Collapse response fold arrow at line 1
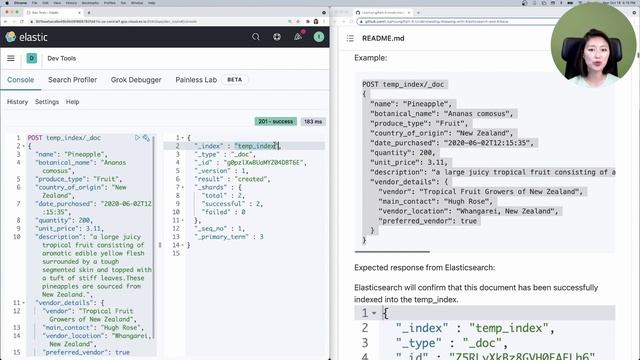The width and height of the screenshot is (640, 360). click(182, 138)
